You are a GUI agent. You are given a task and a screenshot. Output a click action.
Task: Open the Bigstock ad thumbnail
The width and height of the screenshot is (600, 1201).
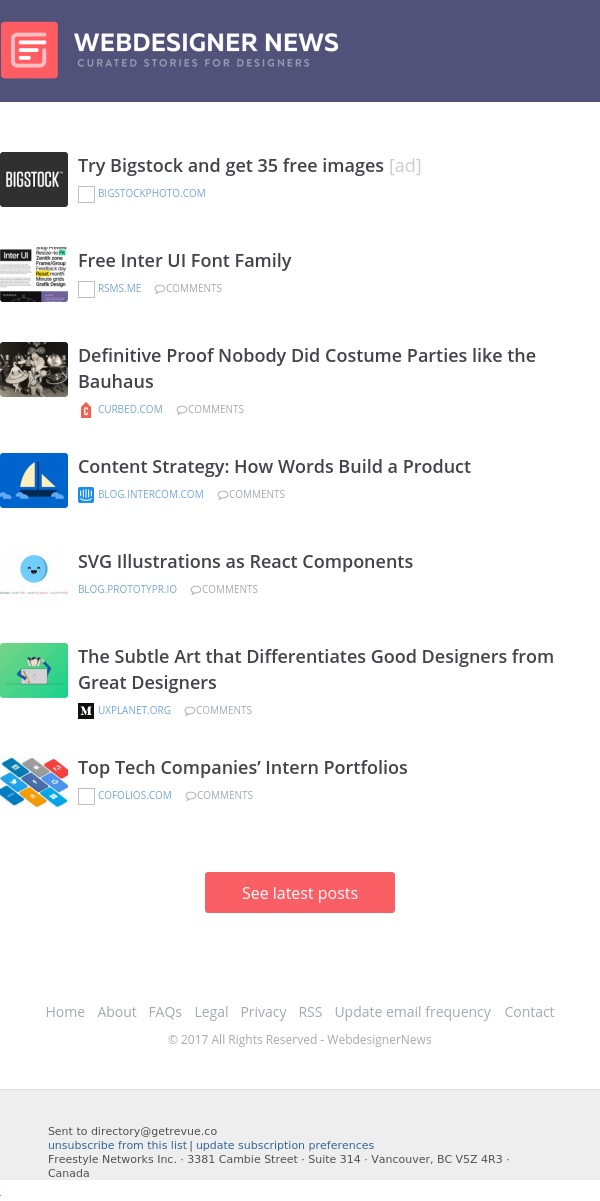point(34,180)
